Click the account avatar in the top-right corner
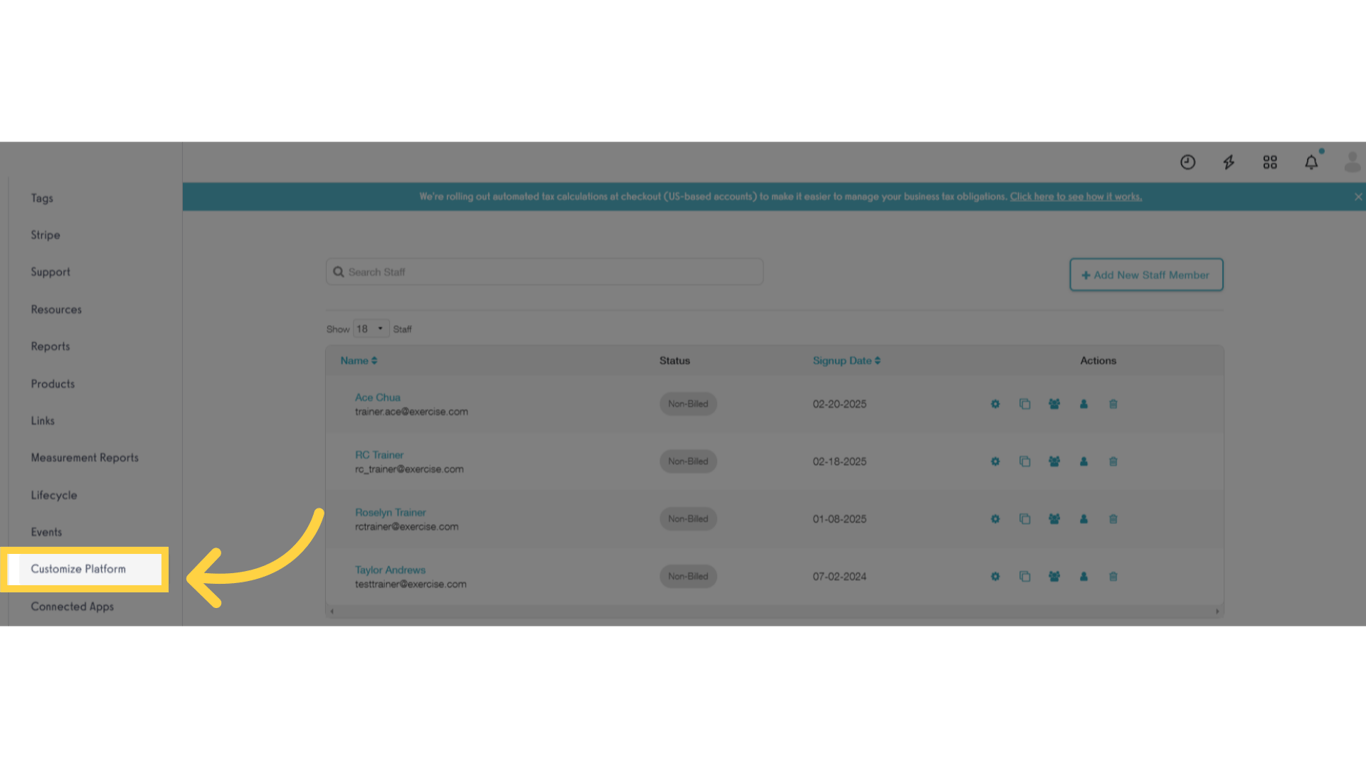The height and width of the screenshot is (768, 1366). point(1352,161)
